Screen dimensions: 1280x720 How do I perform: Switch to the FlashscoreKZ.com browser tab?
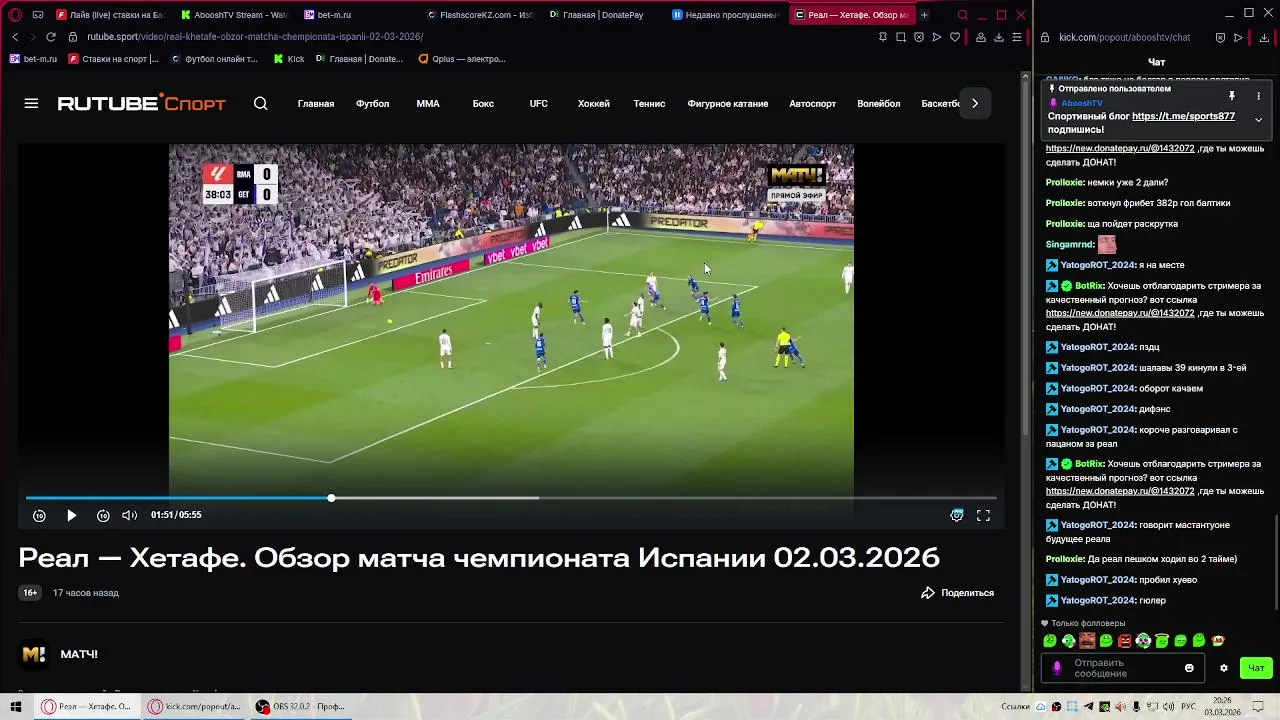point(480,15)
